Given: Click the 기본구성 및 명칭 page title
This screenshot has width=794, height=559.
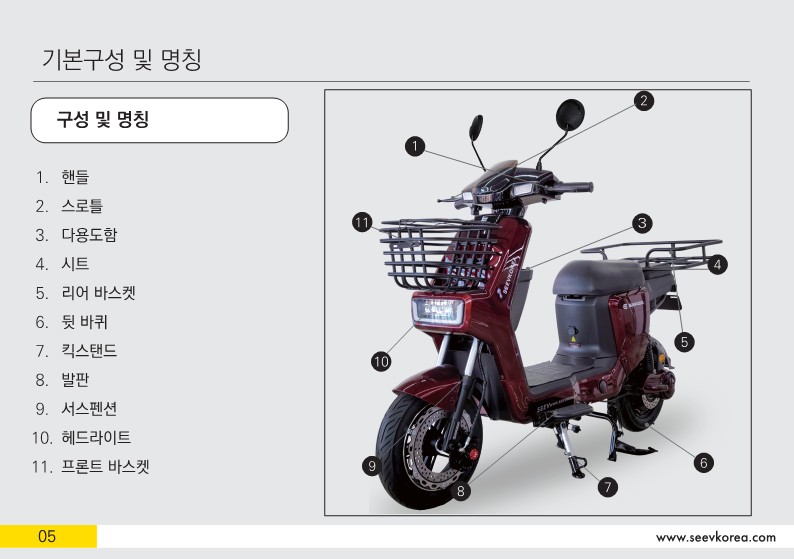Looking at the screenshot, I should coord(122,60).
